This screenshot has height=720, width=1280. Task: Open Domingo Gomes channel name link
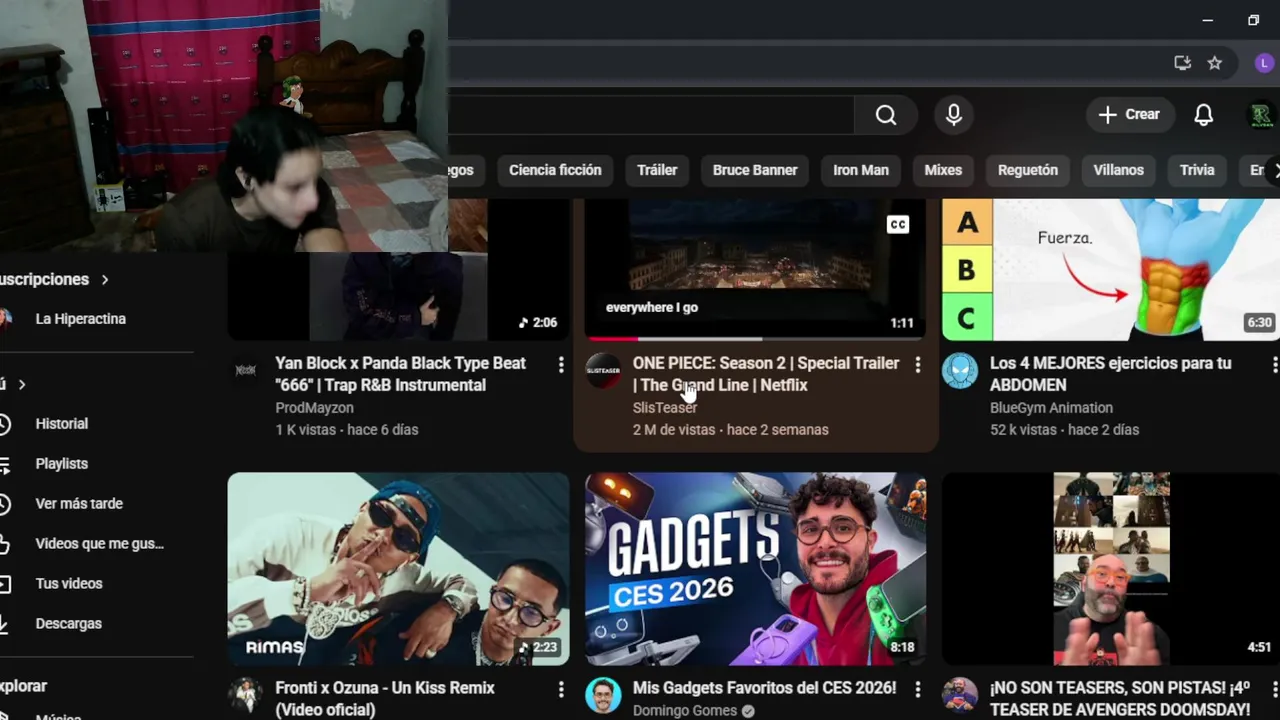pos(685,711)
